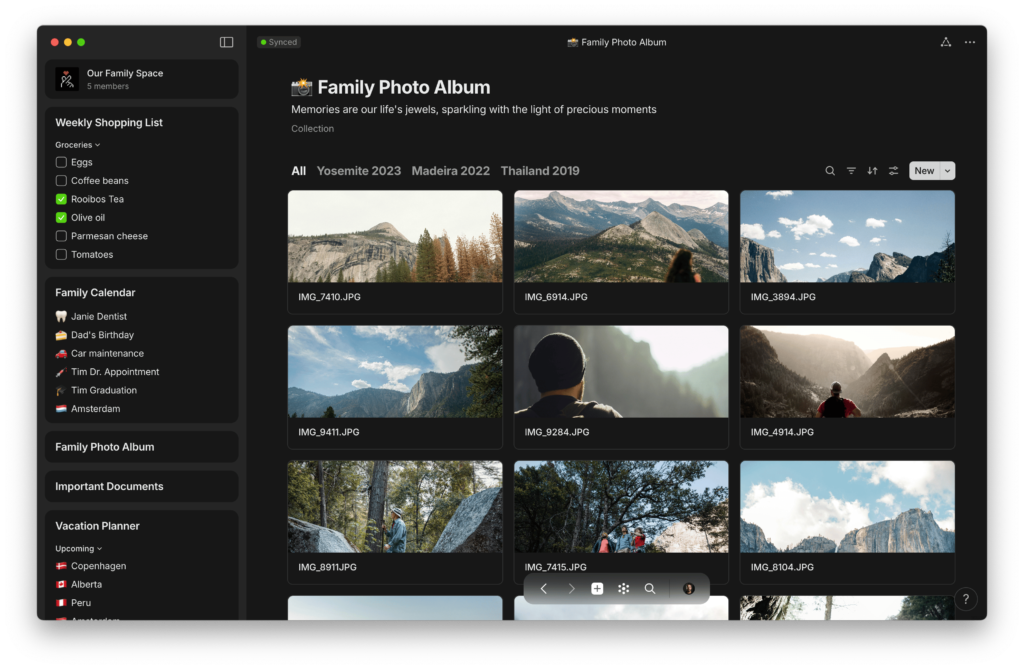The height and width of the screenshot is (669, 1024).
Task: Click the New button
Action: point(923,171)
